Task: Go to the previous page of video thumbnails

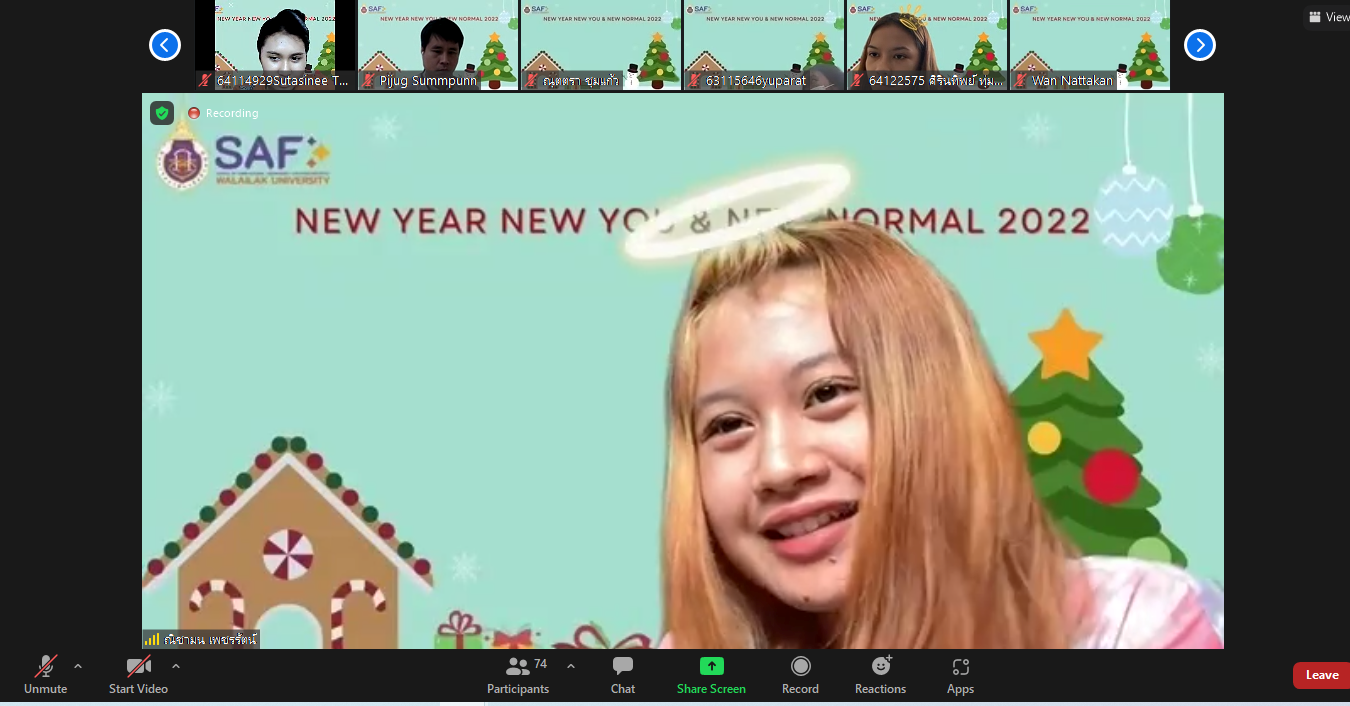Action: [165, 45]
